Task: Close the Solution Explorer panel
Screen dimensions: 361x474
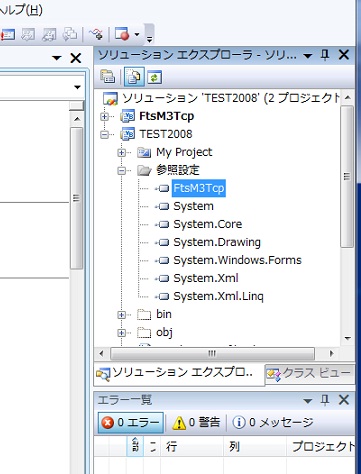Action: 344,55
